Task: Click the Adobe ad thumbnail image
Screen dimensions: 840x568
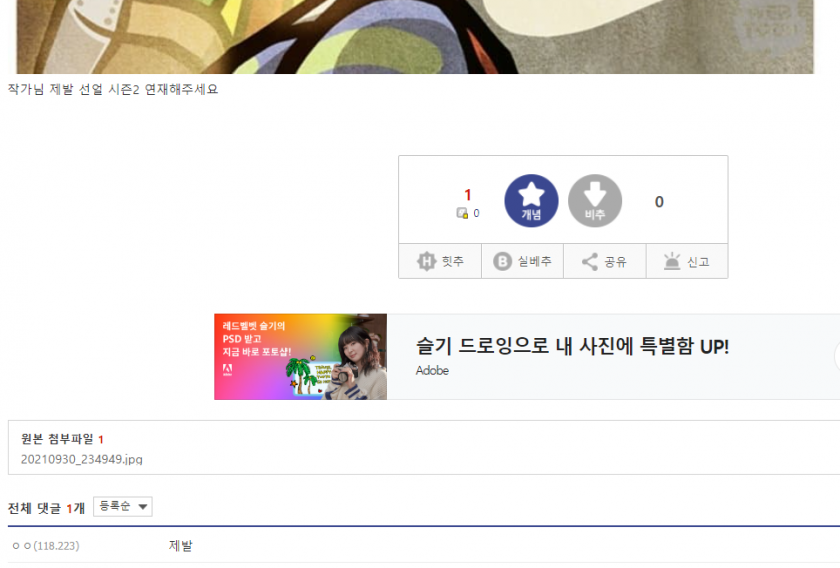Action: pyautogui.click(x=301, y=357)
